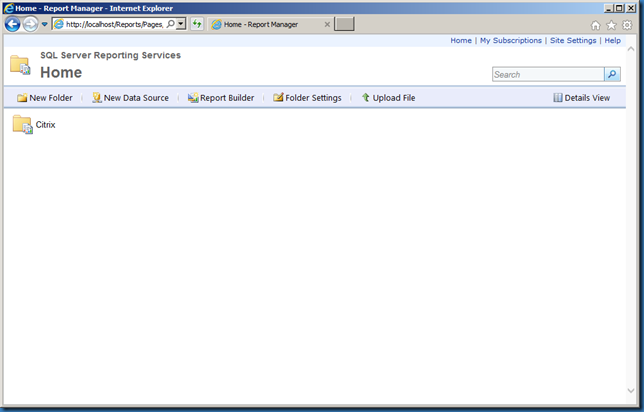644x412 pixels.
Task: Open the Site Settings link
Action: point(573,40)
